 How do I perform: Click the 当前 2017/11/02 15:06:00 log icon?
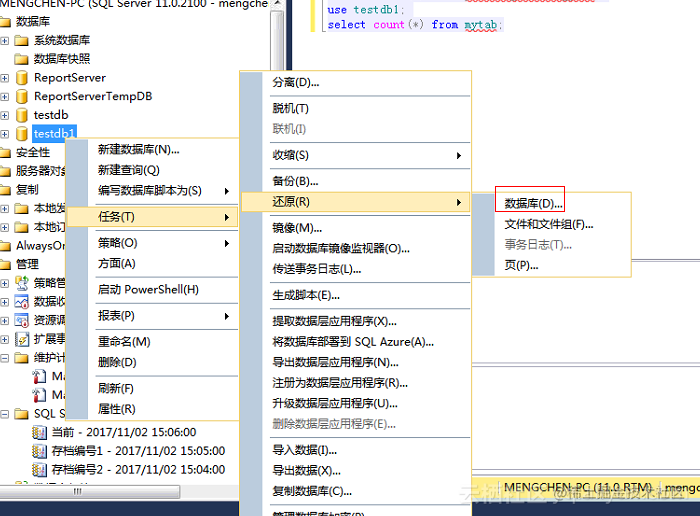39,432
